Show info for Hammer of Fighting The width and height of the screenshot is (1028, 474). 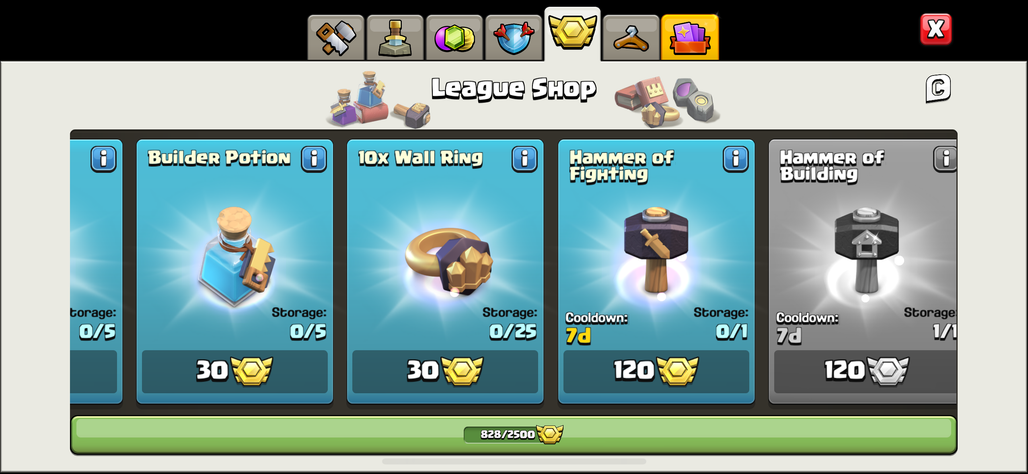pos(736,159)
